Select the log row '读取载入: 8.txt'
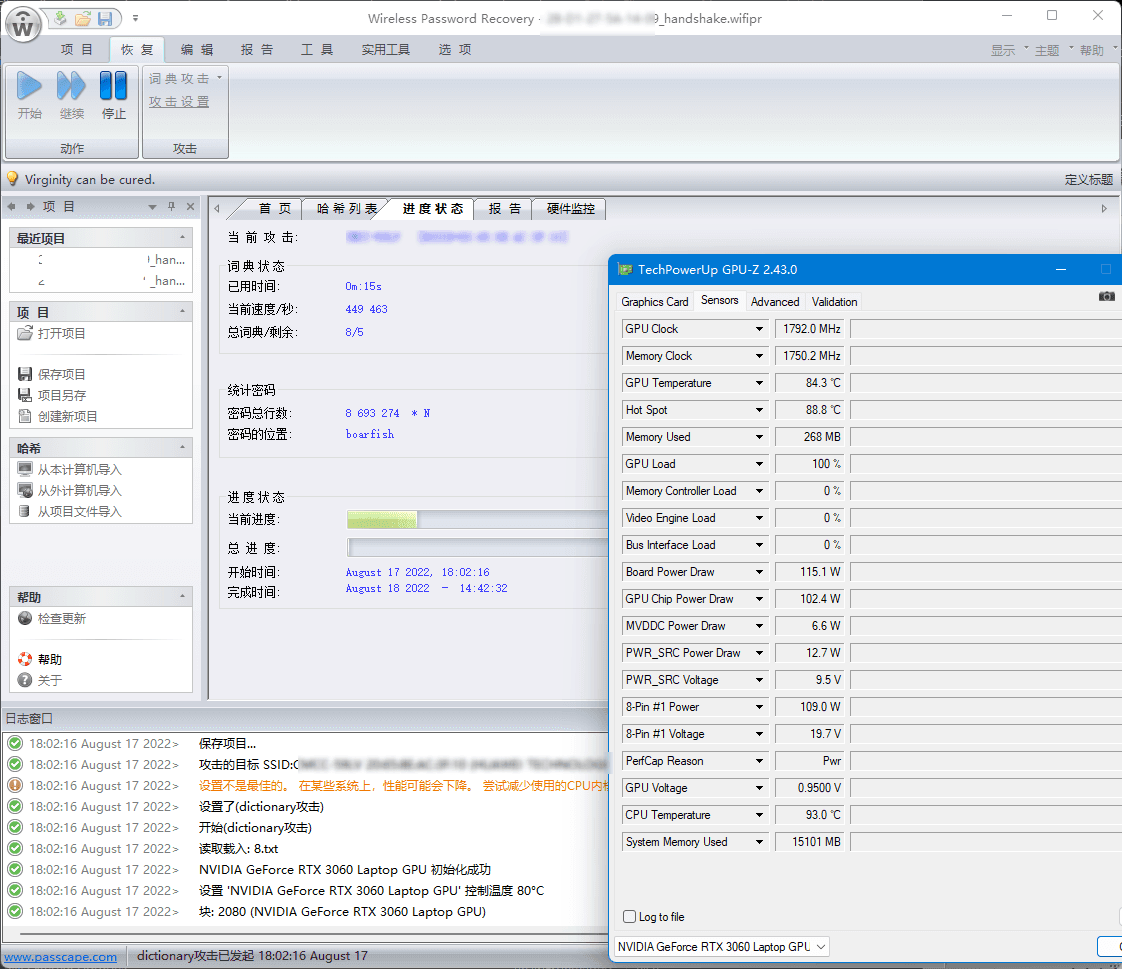The width and height of the screenshot is (1122, 969). 306,849
